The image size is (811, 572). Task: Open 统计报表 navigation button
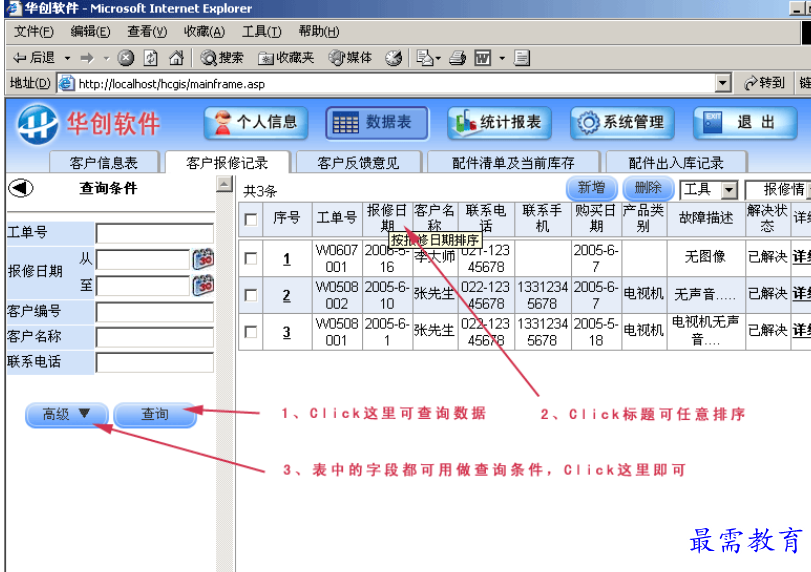click(499, 123)
